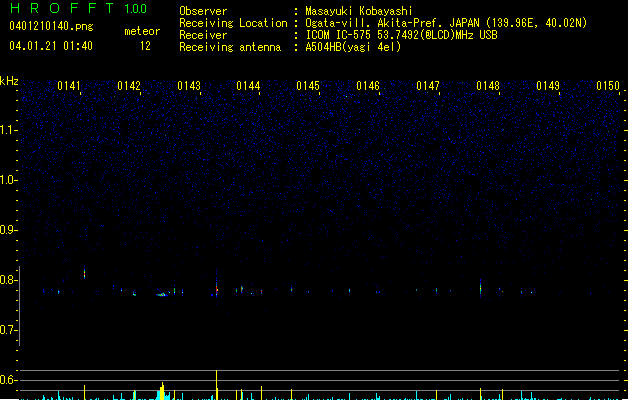Click the 1.1 kHz axis tick label

(x=8, y=130)
